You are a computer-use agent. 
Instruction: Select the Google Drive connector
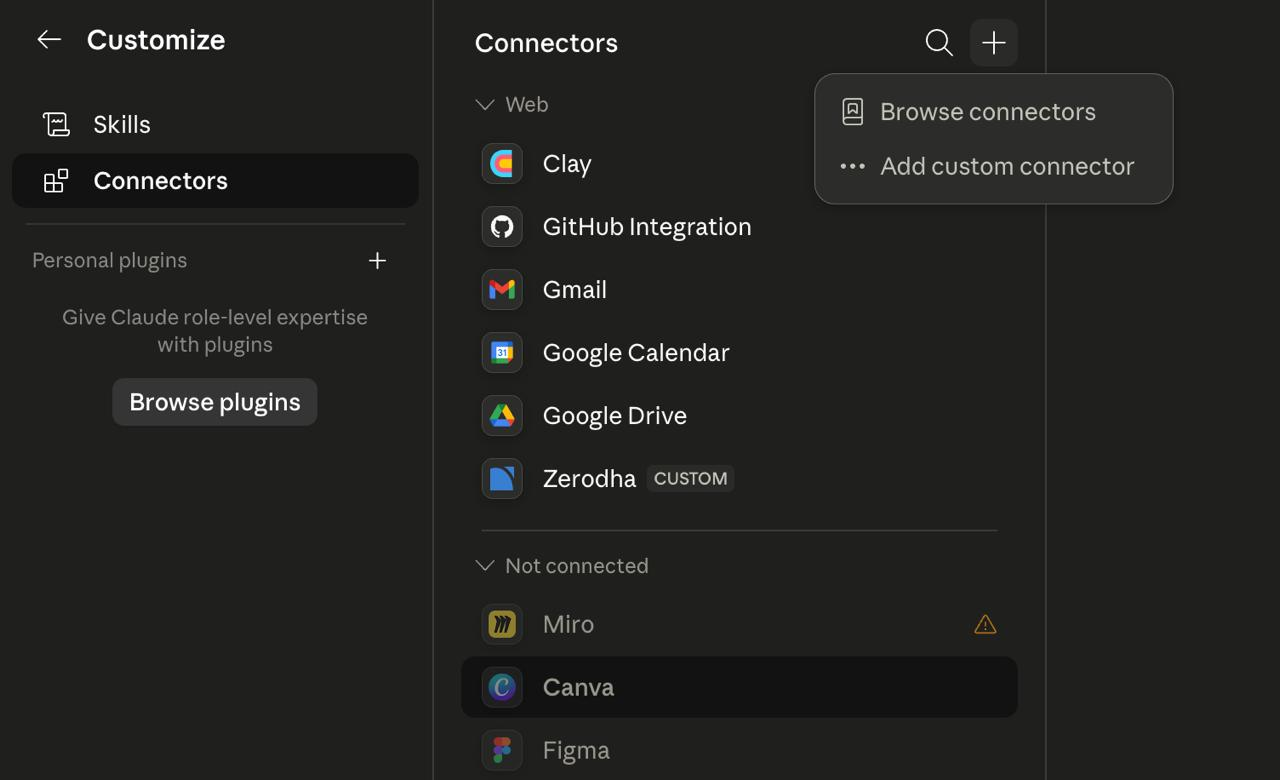pyautogui.click(x=739, y=416)
